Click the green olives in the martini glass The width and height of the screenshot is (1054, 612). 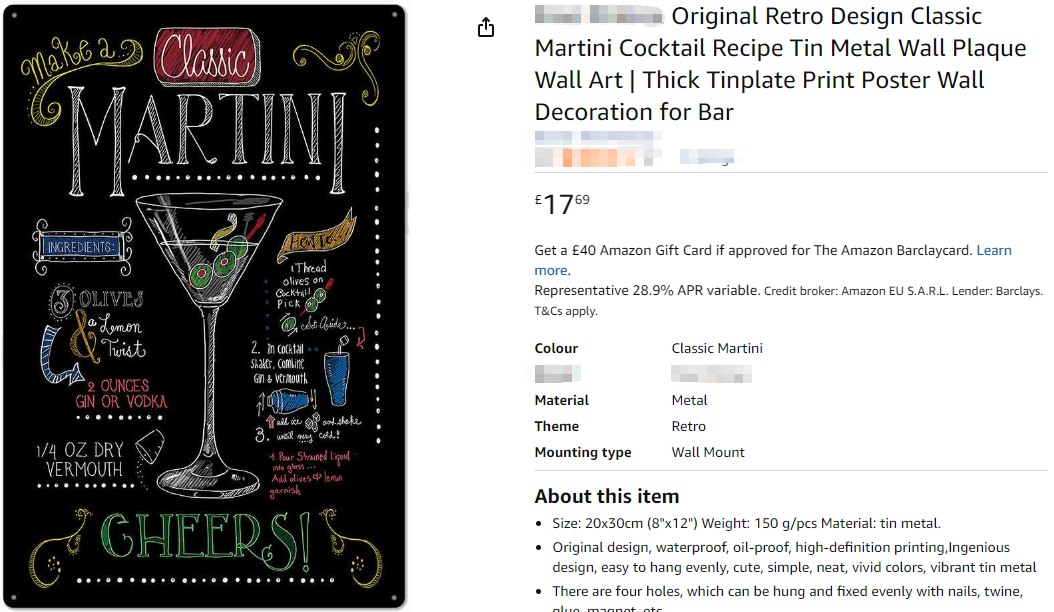(222, 261)
